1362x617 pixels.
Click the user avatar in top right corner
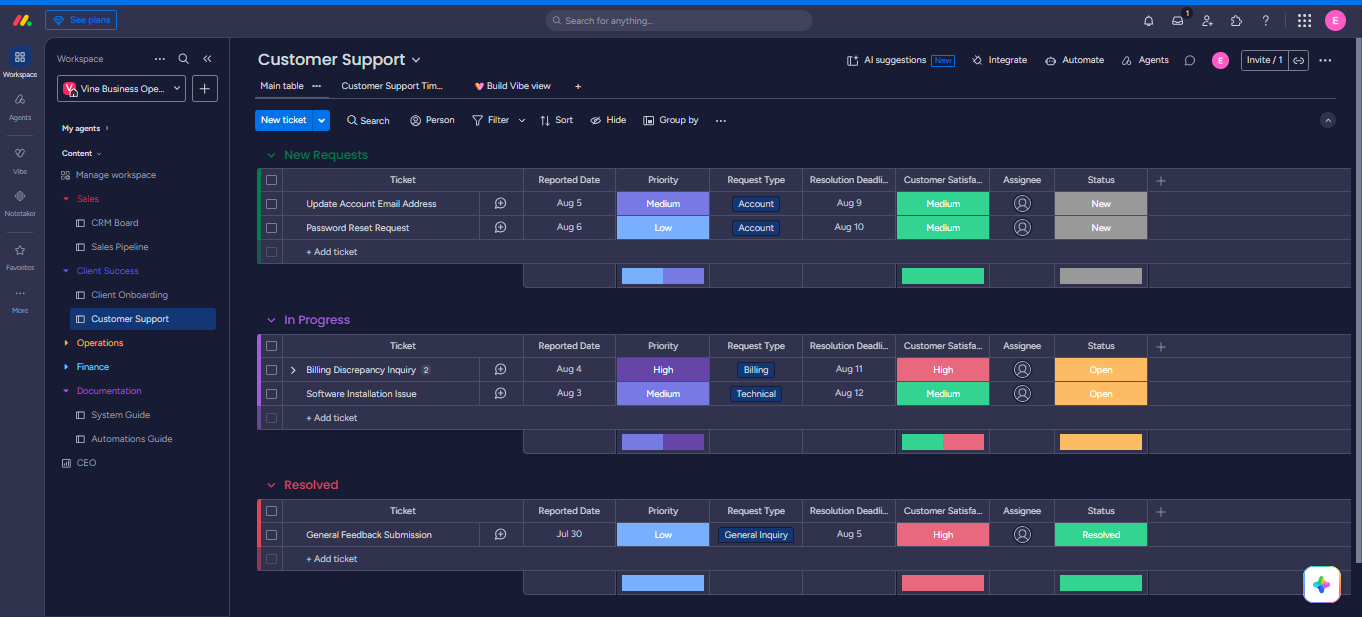click(1335, 20)
